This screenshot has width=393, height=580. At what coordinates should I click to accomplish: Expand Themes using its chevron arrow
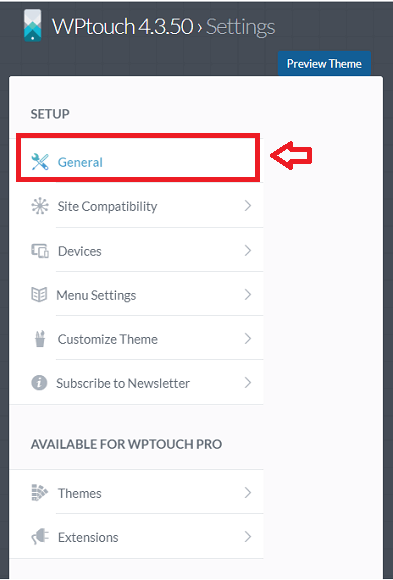click(248, 492)
